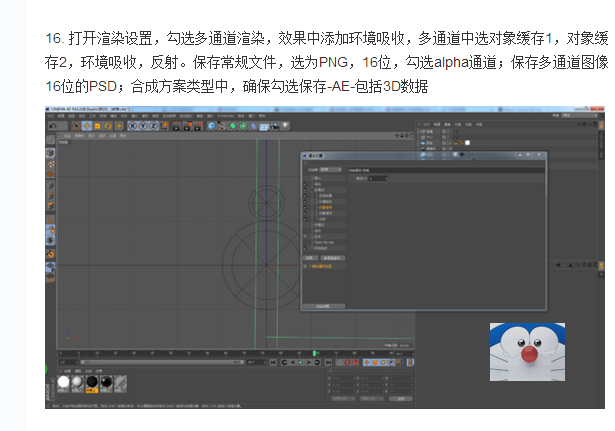Click the green array modeling icon
This screenshot has height=431, width=615.
tap(243, 126)
